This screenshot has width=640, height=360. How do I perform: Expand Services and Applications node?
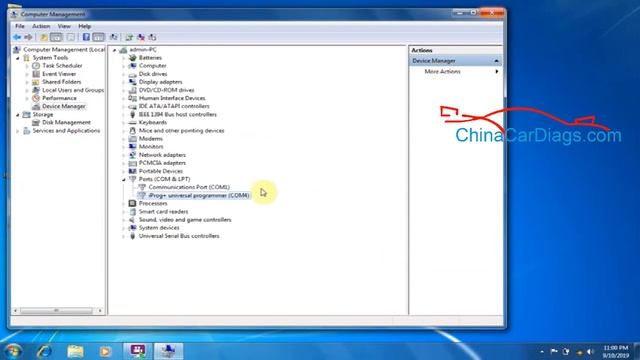(18, 131)
